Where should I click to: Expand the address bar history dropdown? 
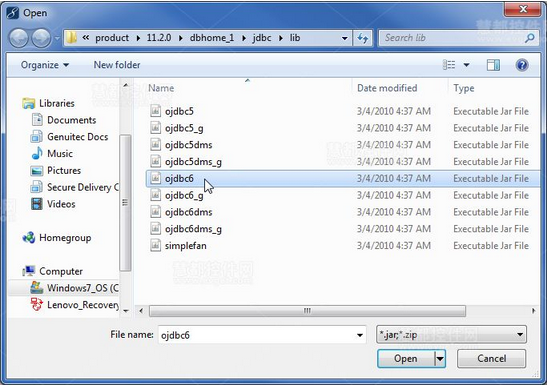(345, 38)
